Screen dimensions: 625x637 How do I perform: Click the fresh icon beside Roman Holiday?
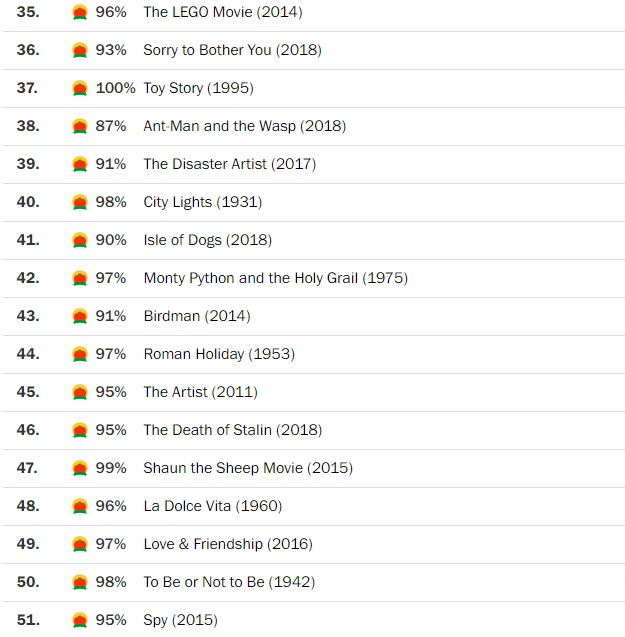pyautogui.click(x=80, y=354)
